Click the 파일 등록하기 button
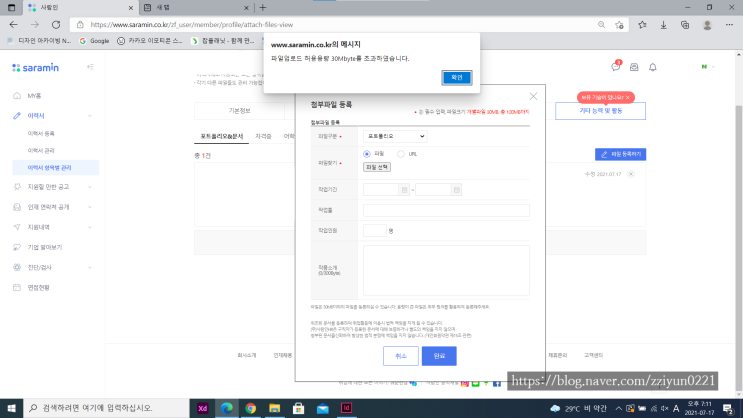This screenshot has height=418, width=743. click(x=620, y=154)
